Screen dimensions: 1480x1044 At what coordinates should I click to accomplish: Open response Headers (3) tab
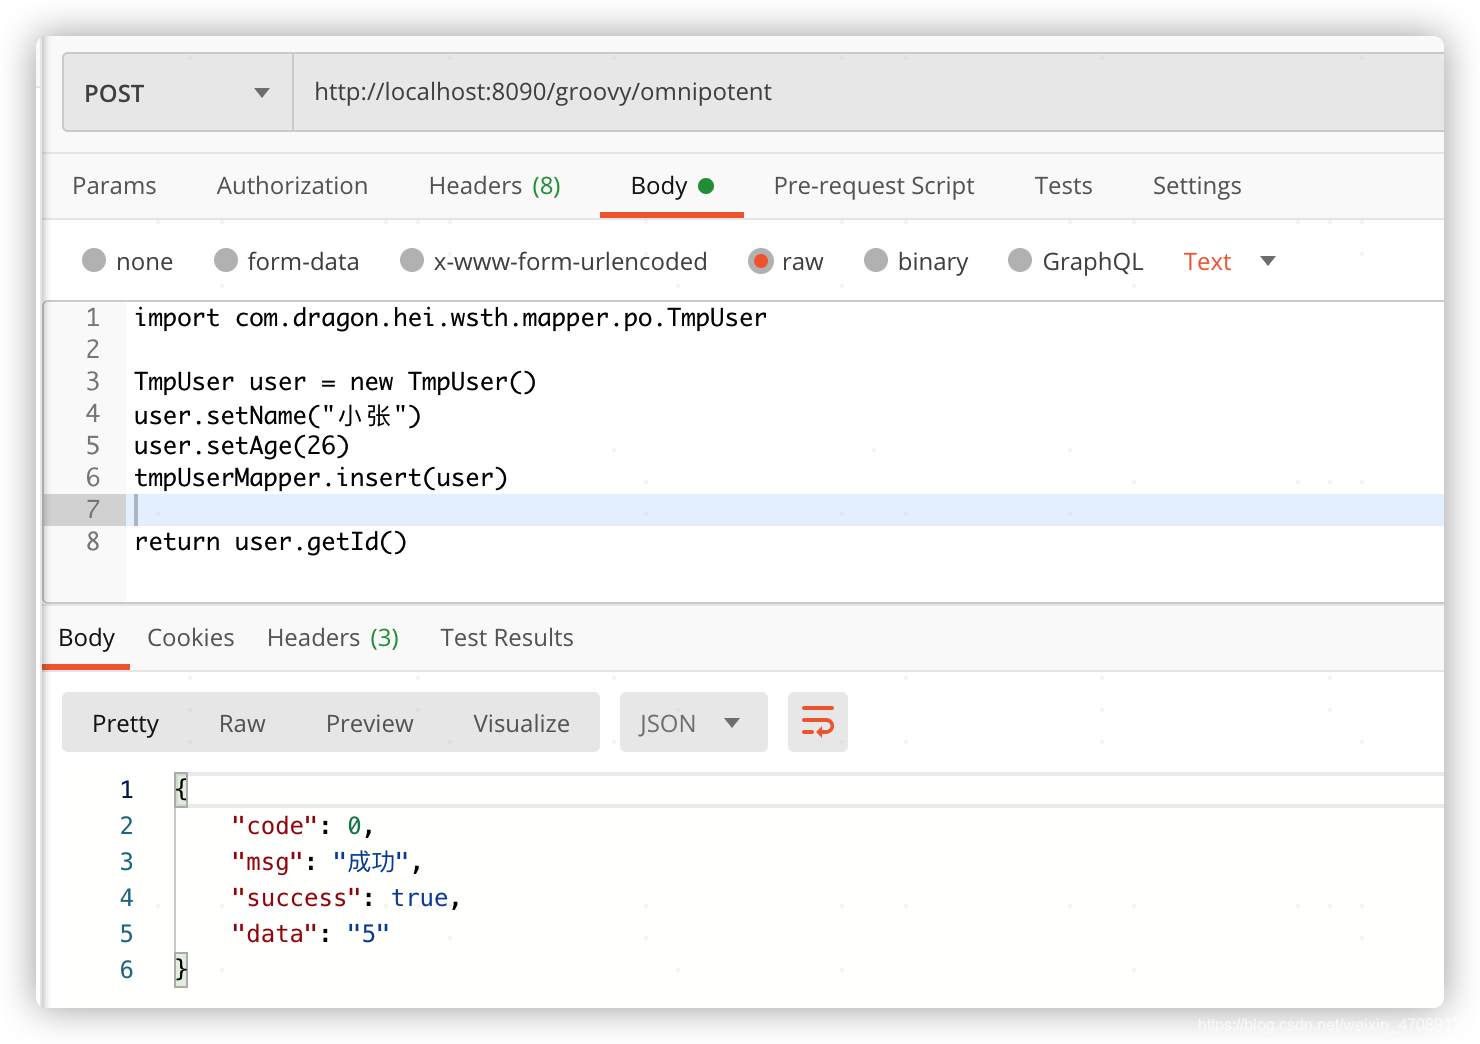(333, 638)
